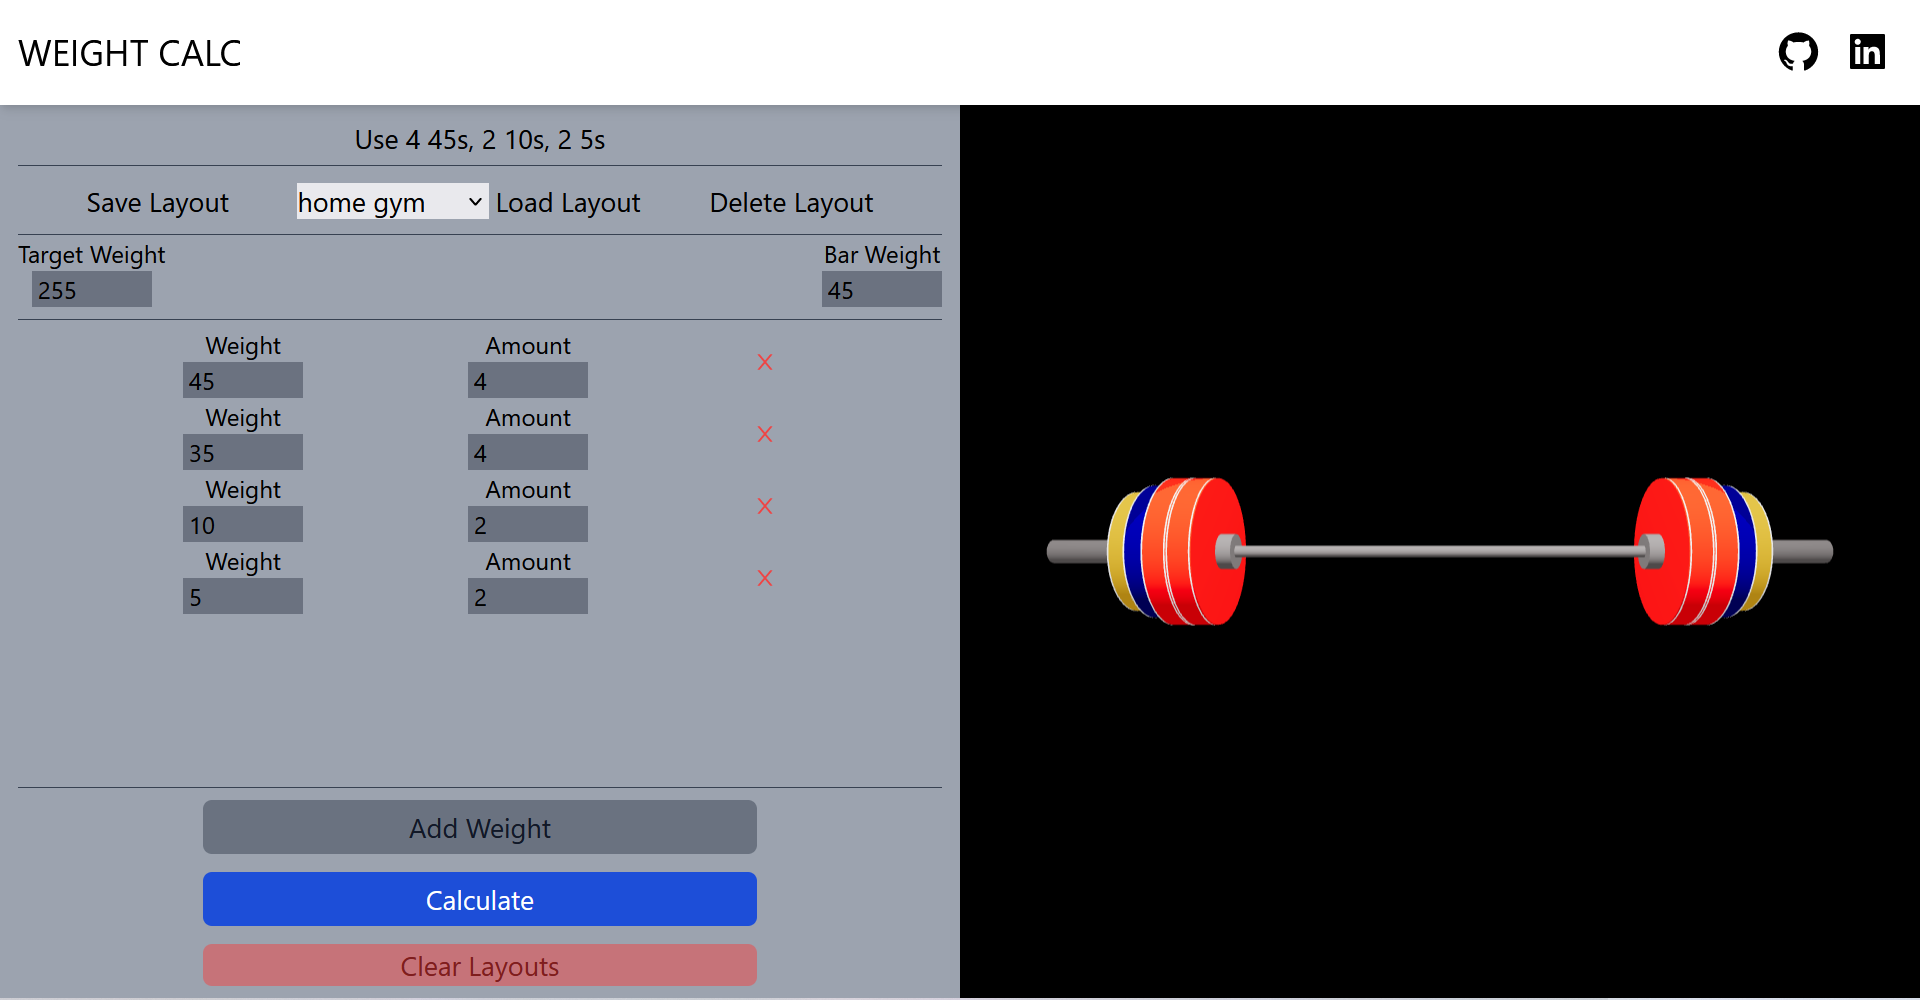
Task: Edit the Weight field containing 35
Action: pyautogui.click(x=243, y=452)
